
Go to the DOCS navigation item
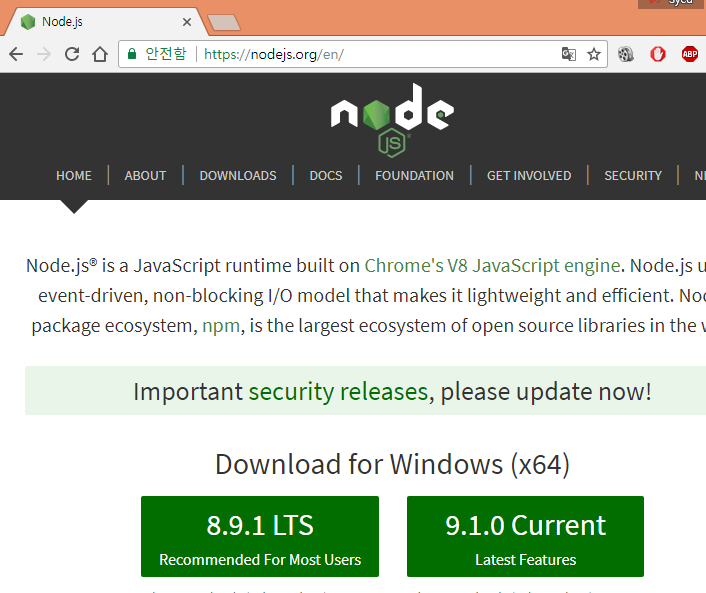click(326, 175)
